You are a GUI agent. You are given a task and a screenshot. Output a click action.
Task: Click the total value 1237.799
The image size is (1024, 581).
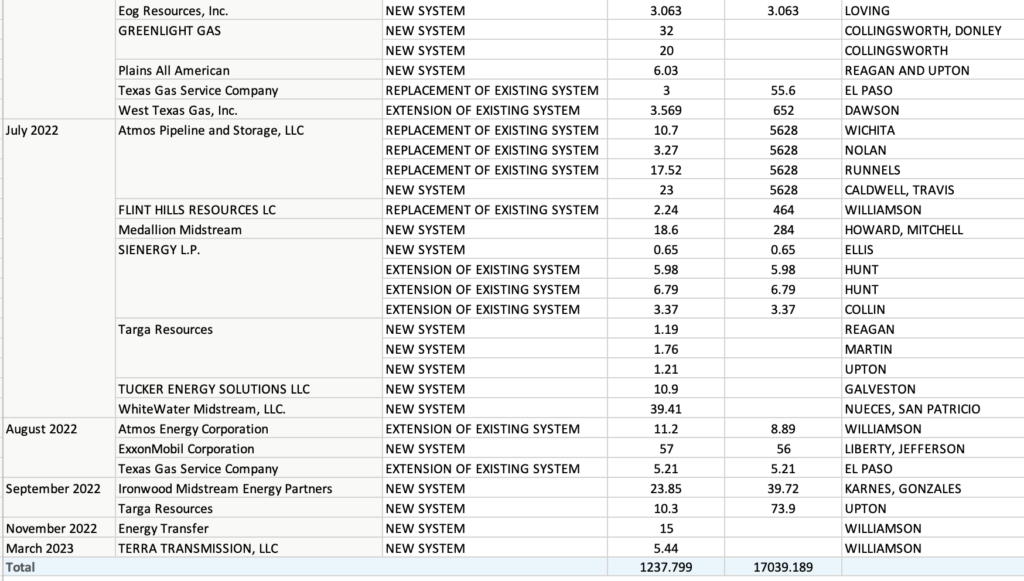click(665, 567)
